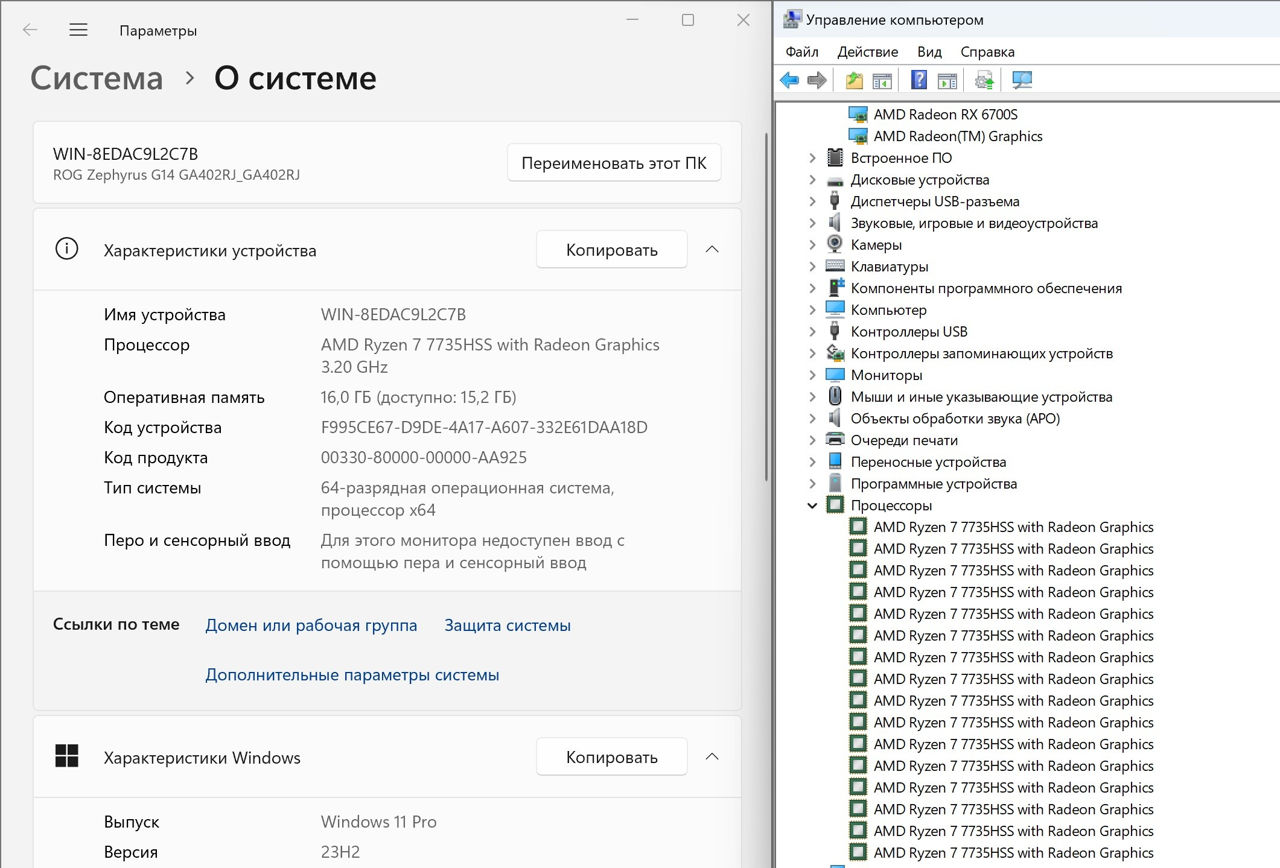Click the product code 00330-80000-00000-AA925
This screenshot has width=1280, height=868.
(424, 458)
